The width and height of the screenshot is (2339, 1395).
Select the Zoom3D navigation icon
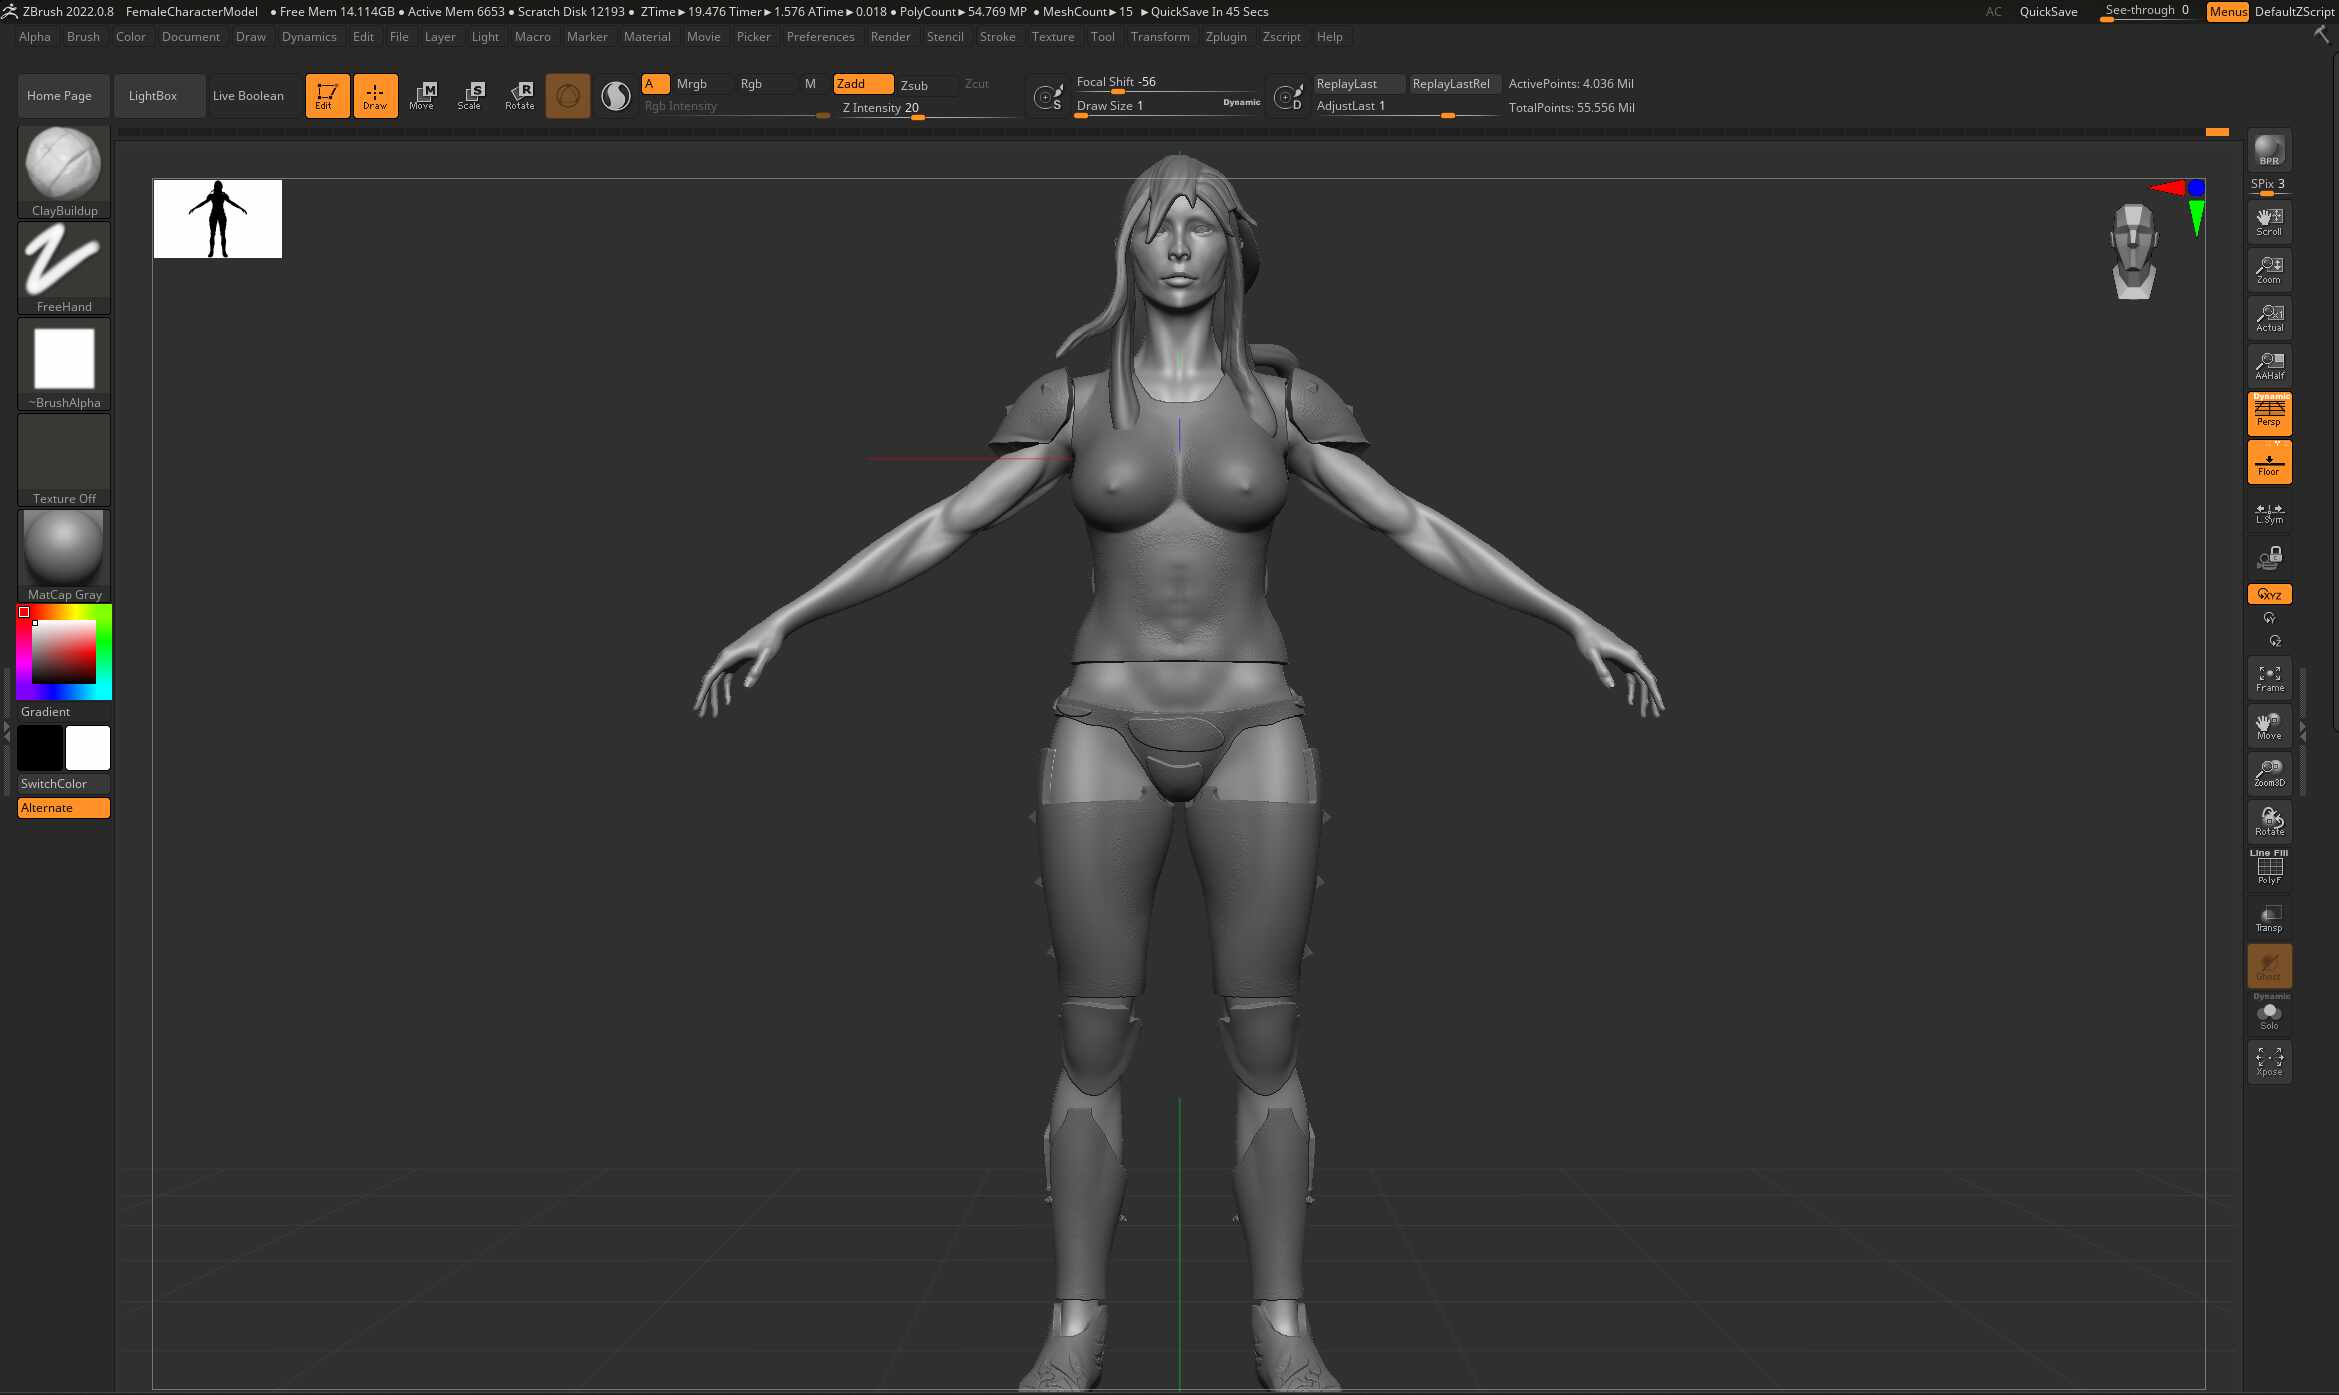click(2269, 772)
